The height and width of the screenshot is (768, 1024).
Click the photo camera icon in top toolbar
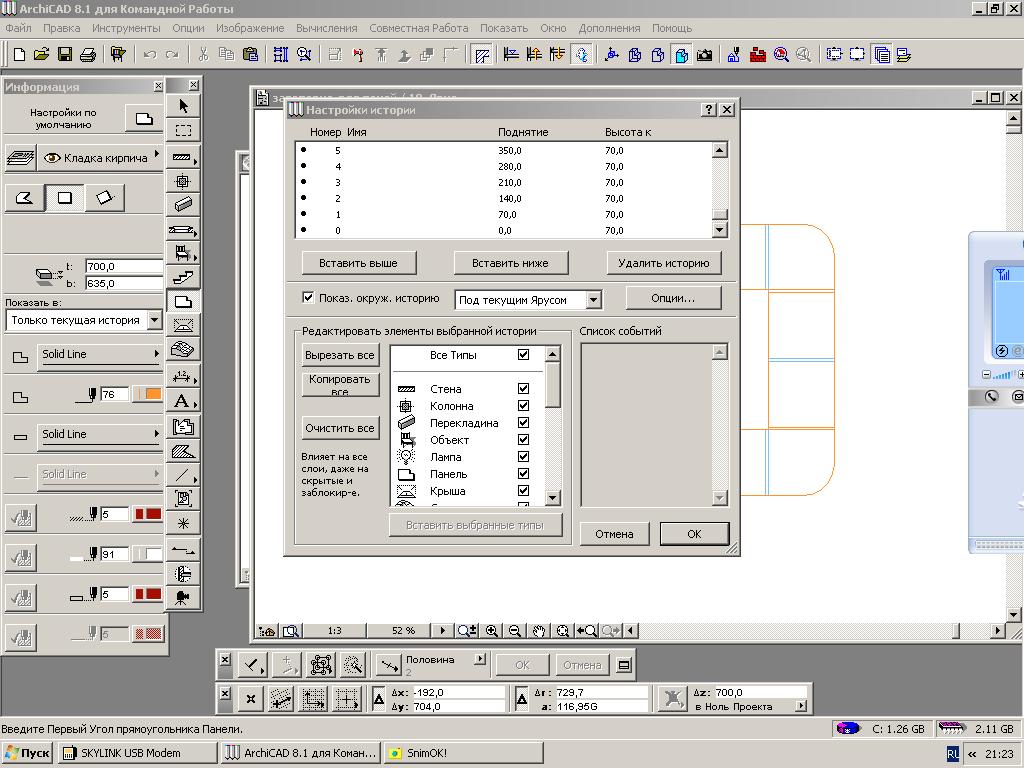point(705,54)
